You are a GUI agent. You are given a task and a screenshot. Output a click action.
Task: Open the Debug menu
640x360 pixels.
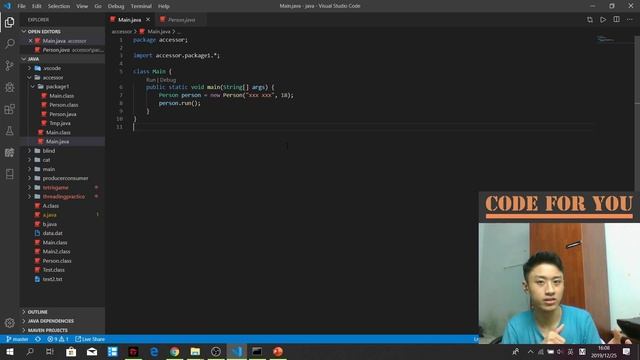[x=116, y=6]
